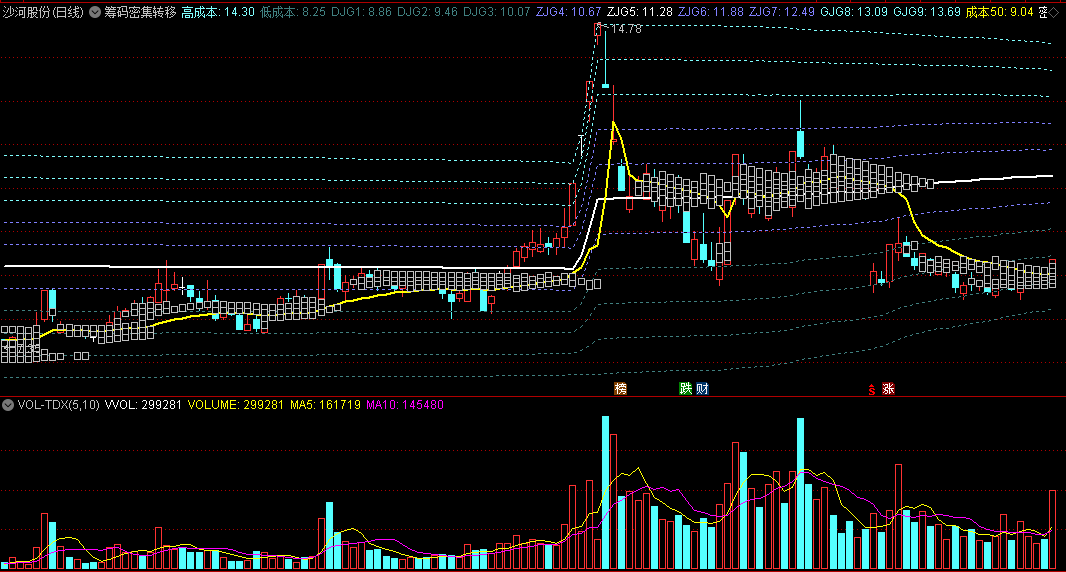Select the 筹码密集转移 indicator name
The height and width of the screenshot is (572, 1066).
click(140, 12)
